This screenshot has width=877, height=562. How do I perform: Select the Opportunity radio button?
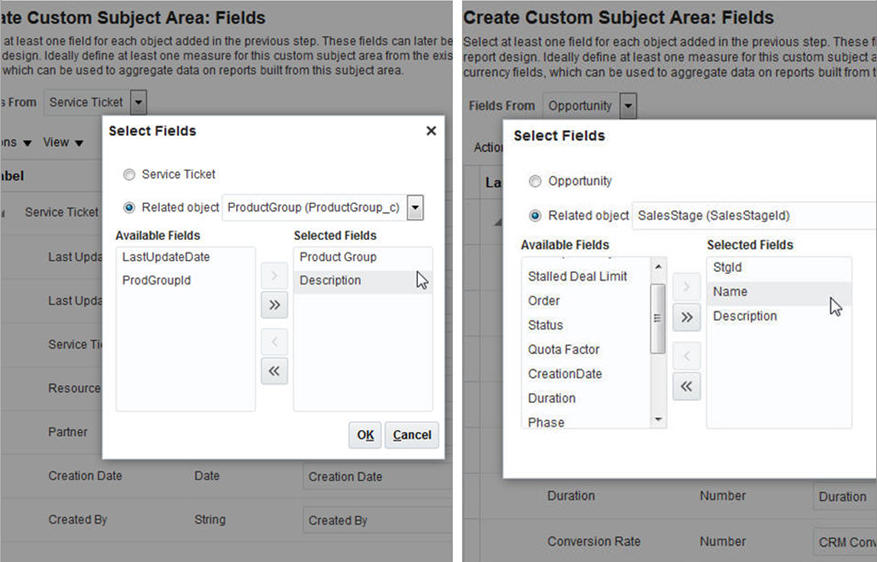[535, 182]
